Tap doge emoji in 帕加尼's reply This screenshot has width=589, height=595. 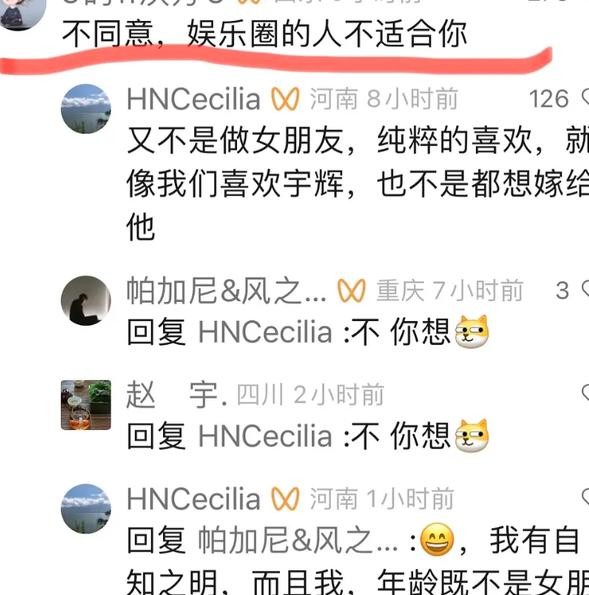pyautogui.click(x=472, y=332)
